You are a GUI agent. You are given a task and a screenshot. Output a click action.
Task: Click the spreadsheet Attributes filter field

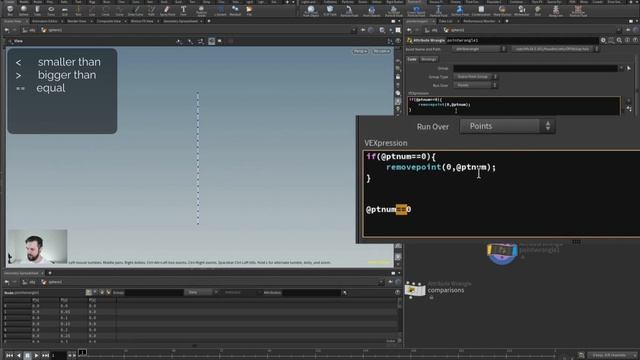coord(311,292)
